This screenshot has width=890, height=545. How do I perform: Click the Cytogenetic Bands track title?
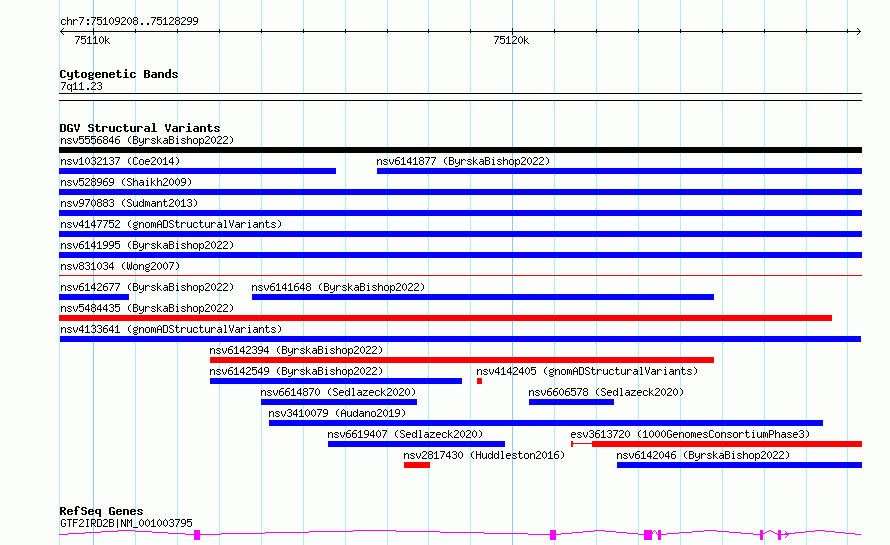[x=119, y=74]
